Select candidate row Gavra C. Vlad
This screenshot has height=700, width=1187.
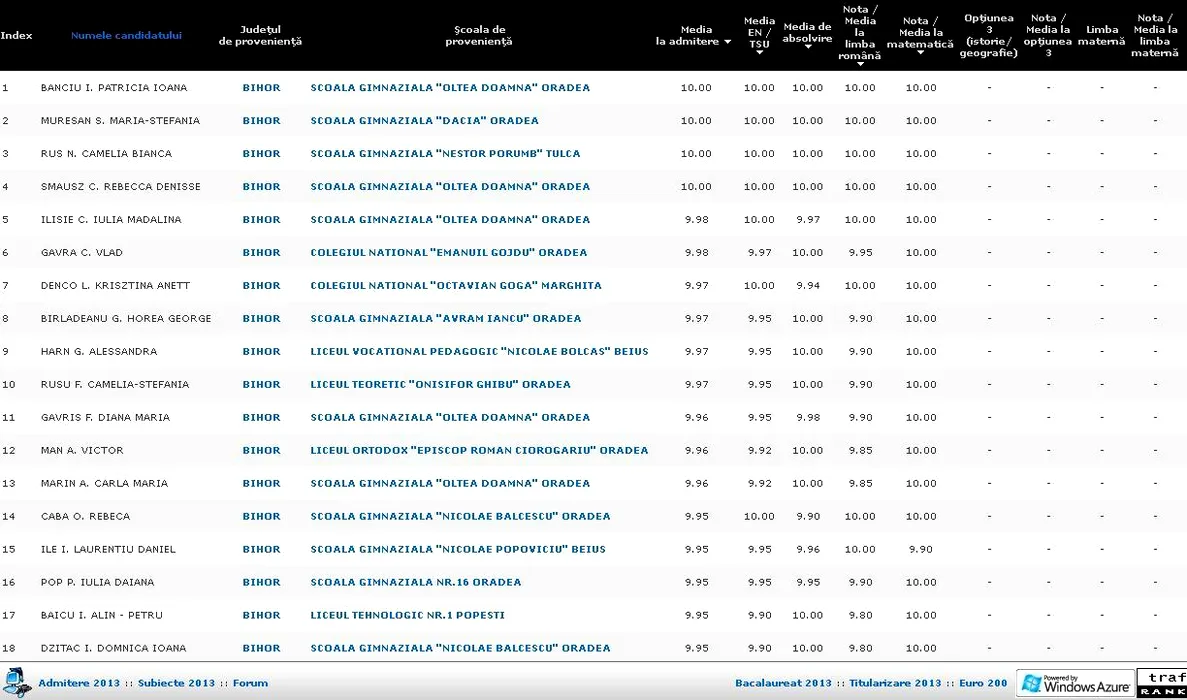point(68,253)
